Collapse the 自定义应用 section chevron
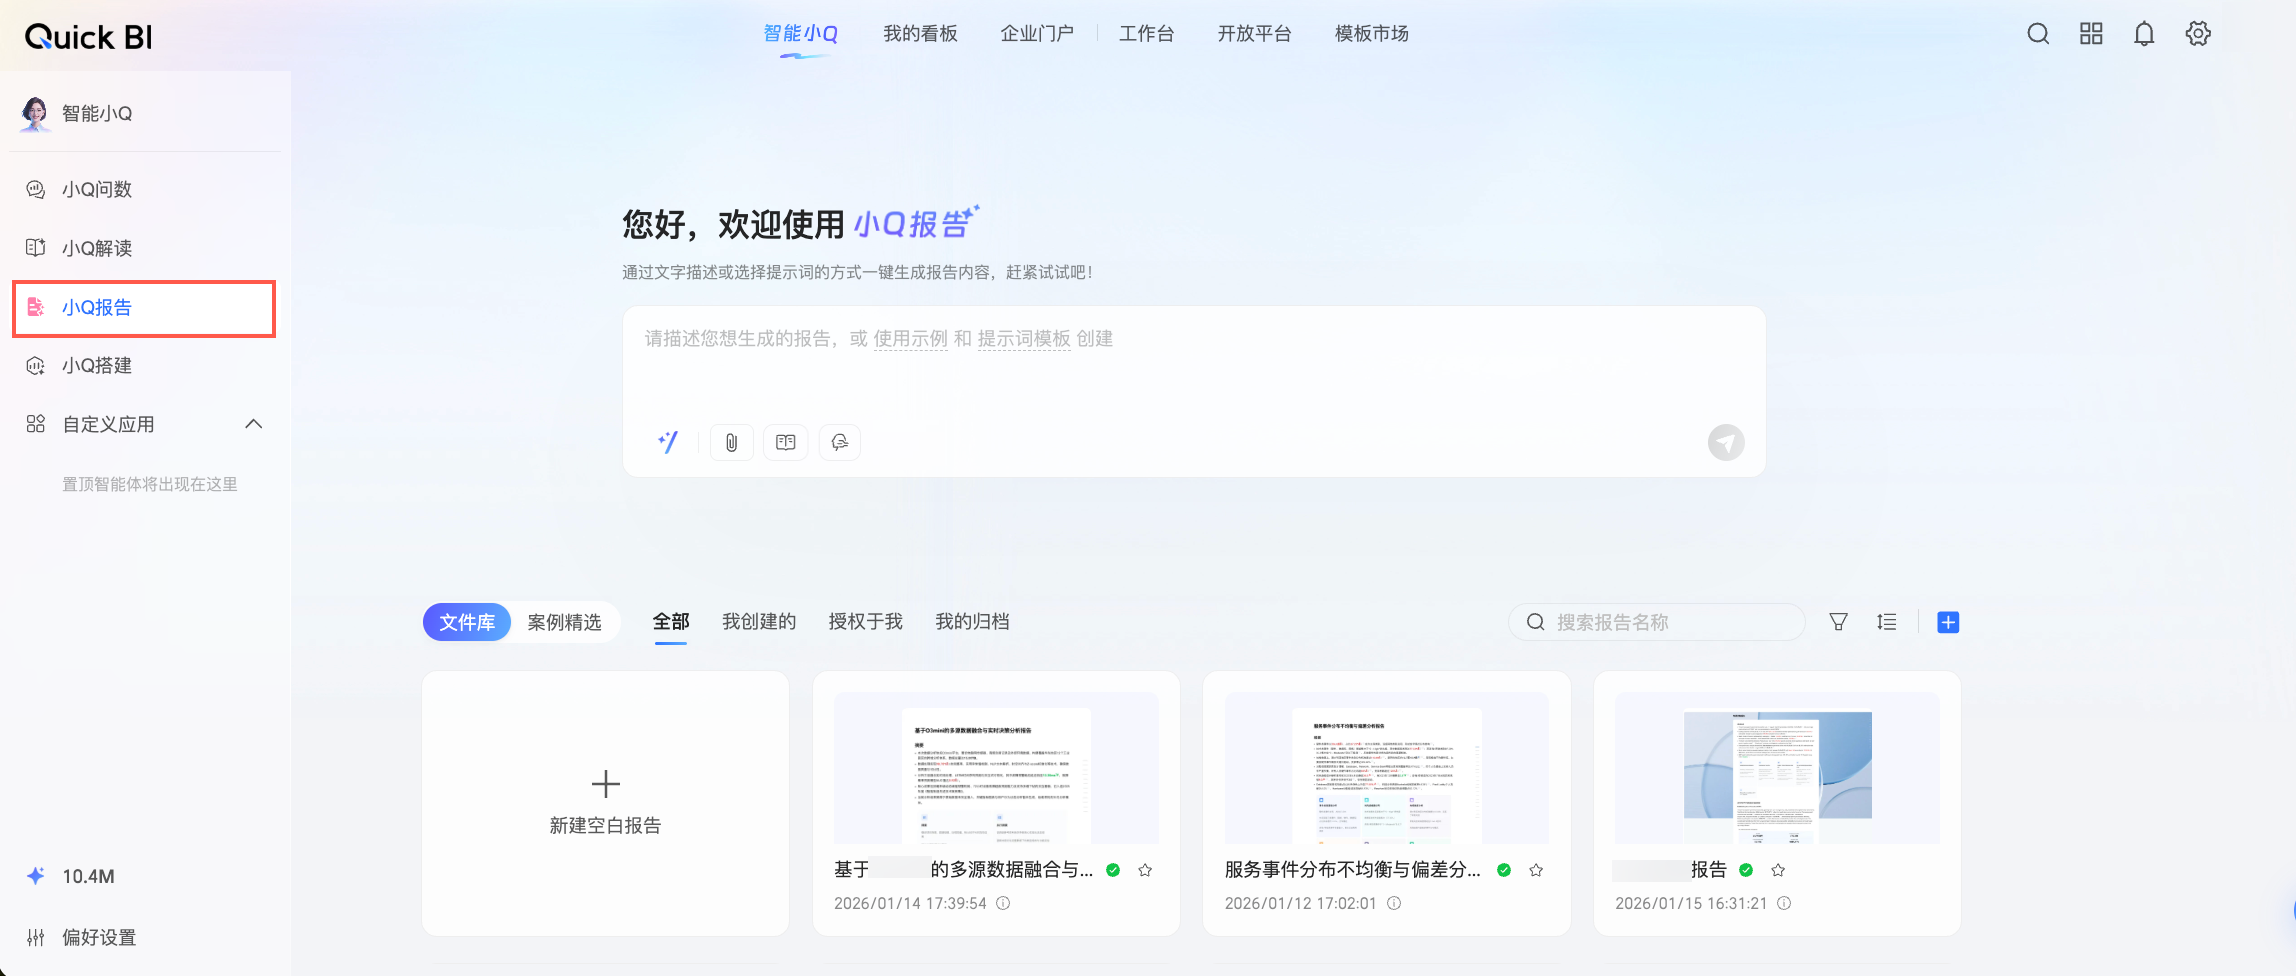The image size is (2296, 976). pos(254,424)
